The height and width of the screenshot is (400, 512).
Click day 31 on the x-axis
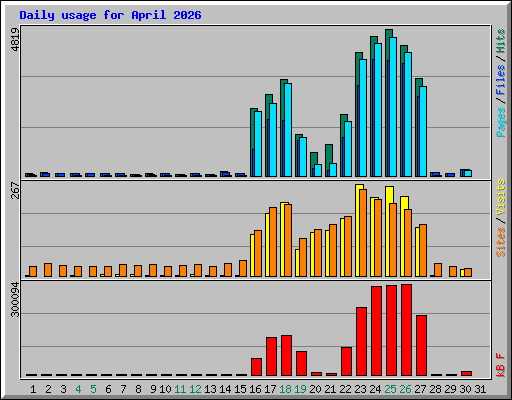pos(480,389)
